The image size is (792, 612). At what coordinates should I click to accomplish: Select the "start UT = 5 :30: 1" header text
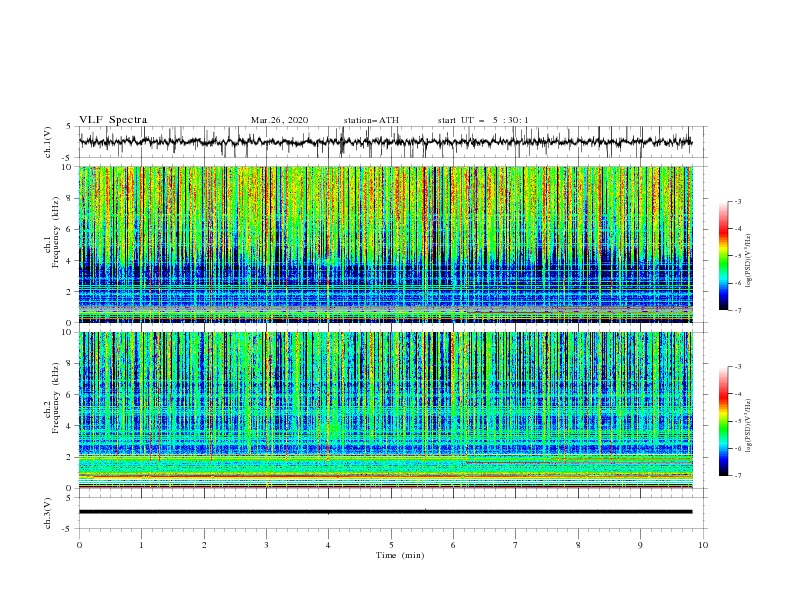(483, 120)
